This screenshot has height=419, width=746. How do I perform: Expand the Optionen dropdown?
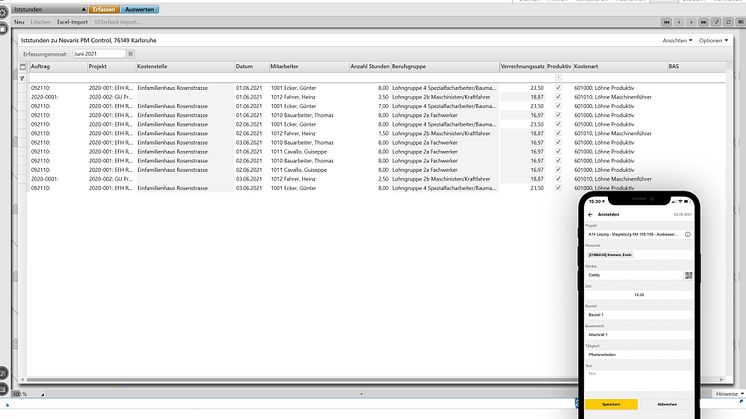coord(712,41)
